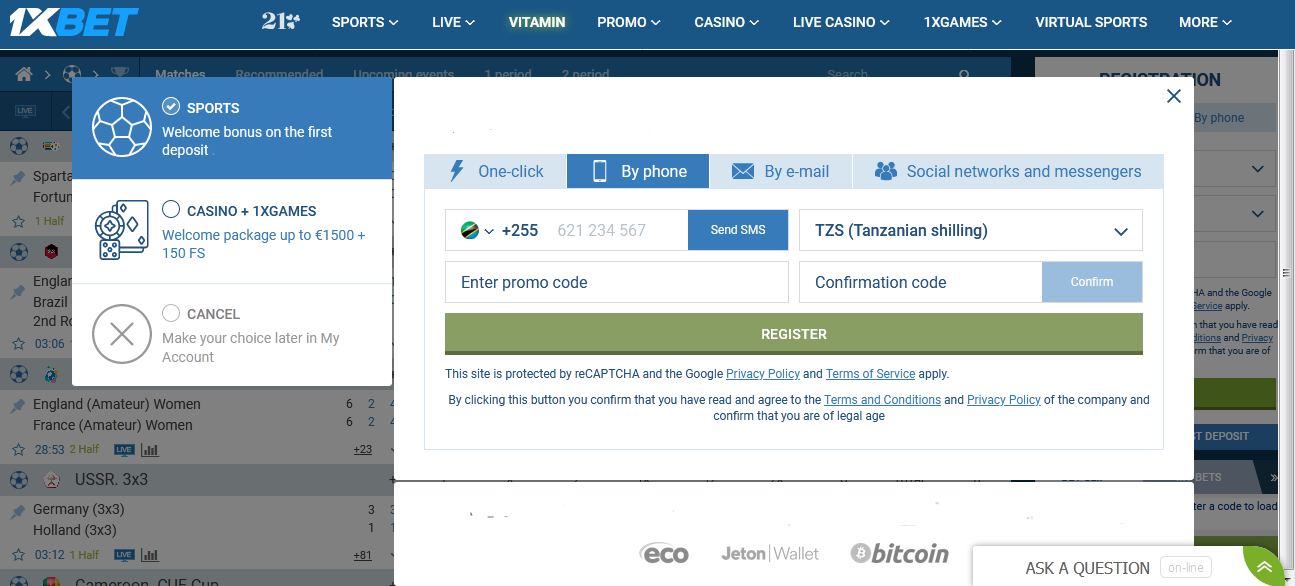
Task: Click the phone number input field
Action: [x=618, y=230]
